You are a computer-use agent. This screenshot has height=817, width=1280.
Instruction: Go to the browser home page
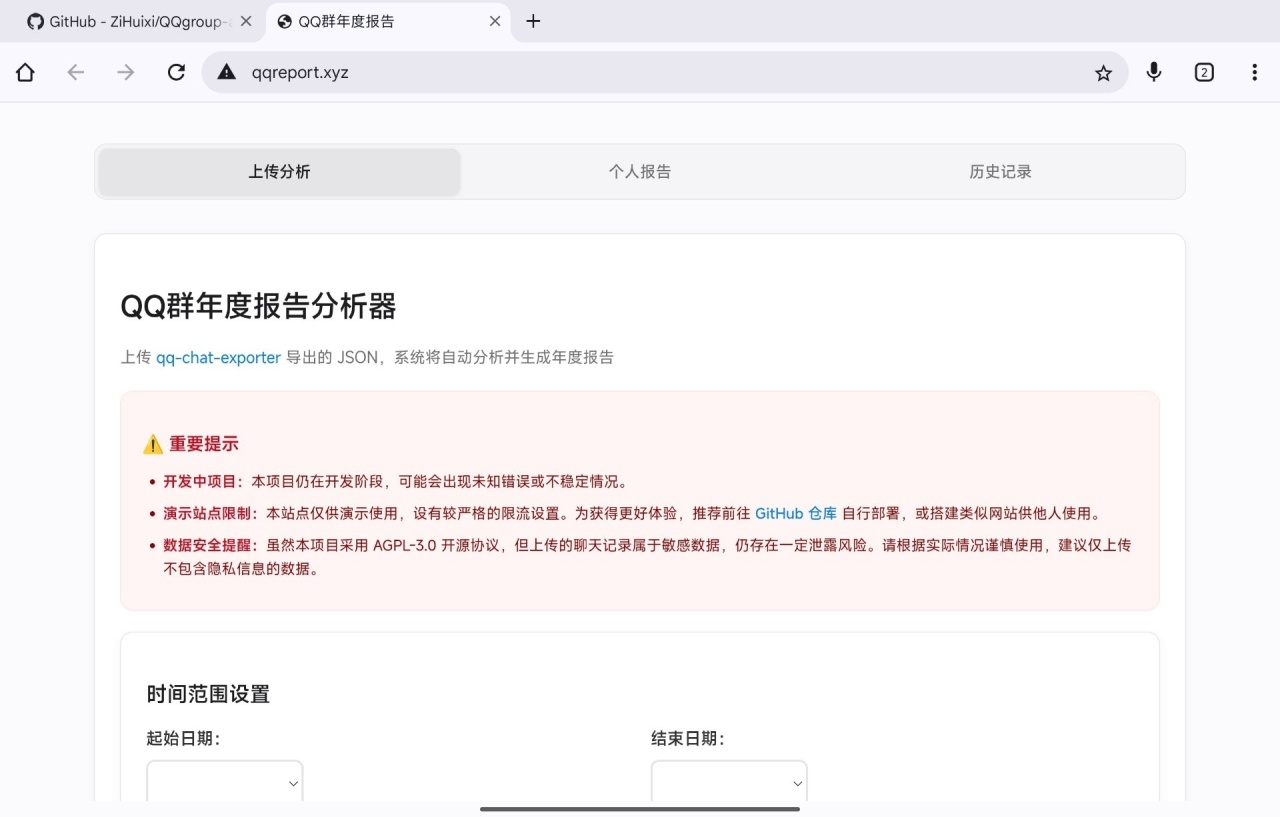click(26, 72)
